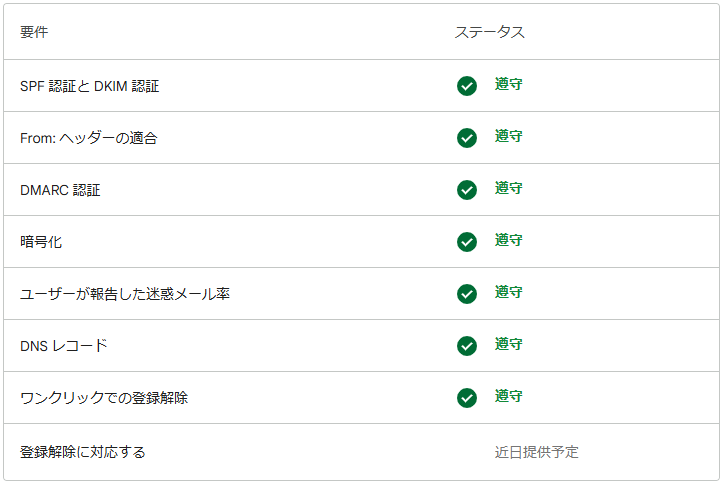Viewport: 725px width, 484px height.
Task: Click the ワンクリックでの登録解除 green checkmark
Action: [466, 398]
